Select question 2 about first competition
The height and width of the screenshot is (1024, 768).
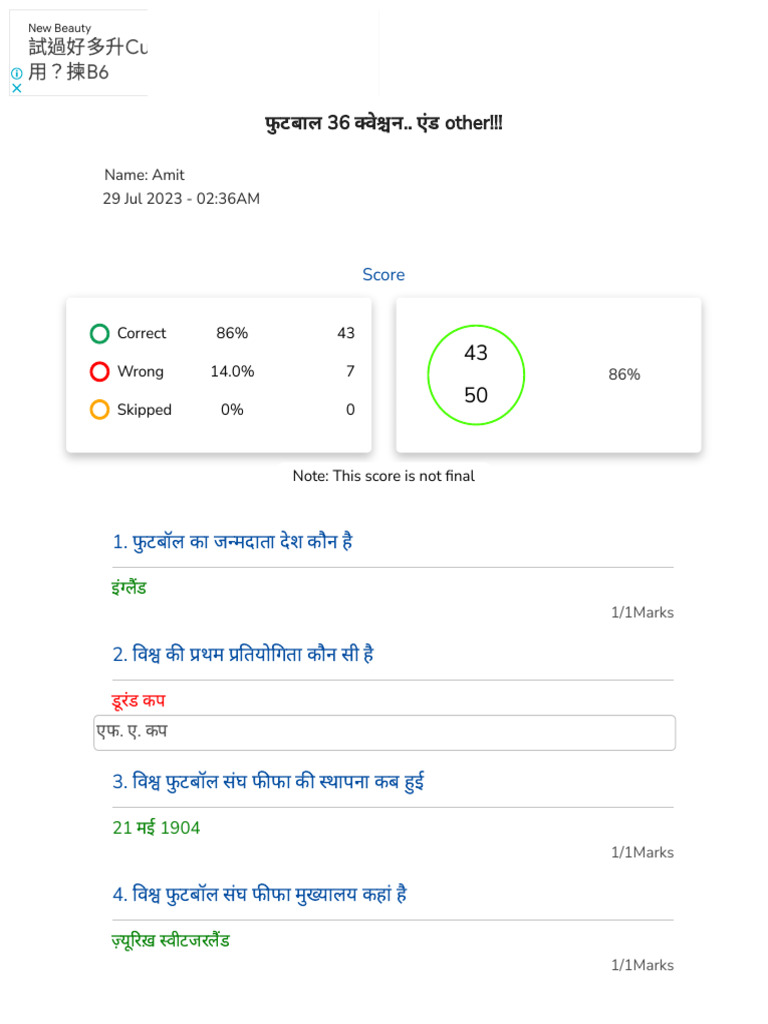[243, 655]
